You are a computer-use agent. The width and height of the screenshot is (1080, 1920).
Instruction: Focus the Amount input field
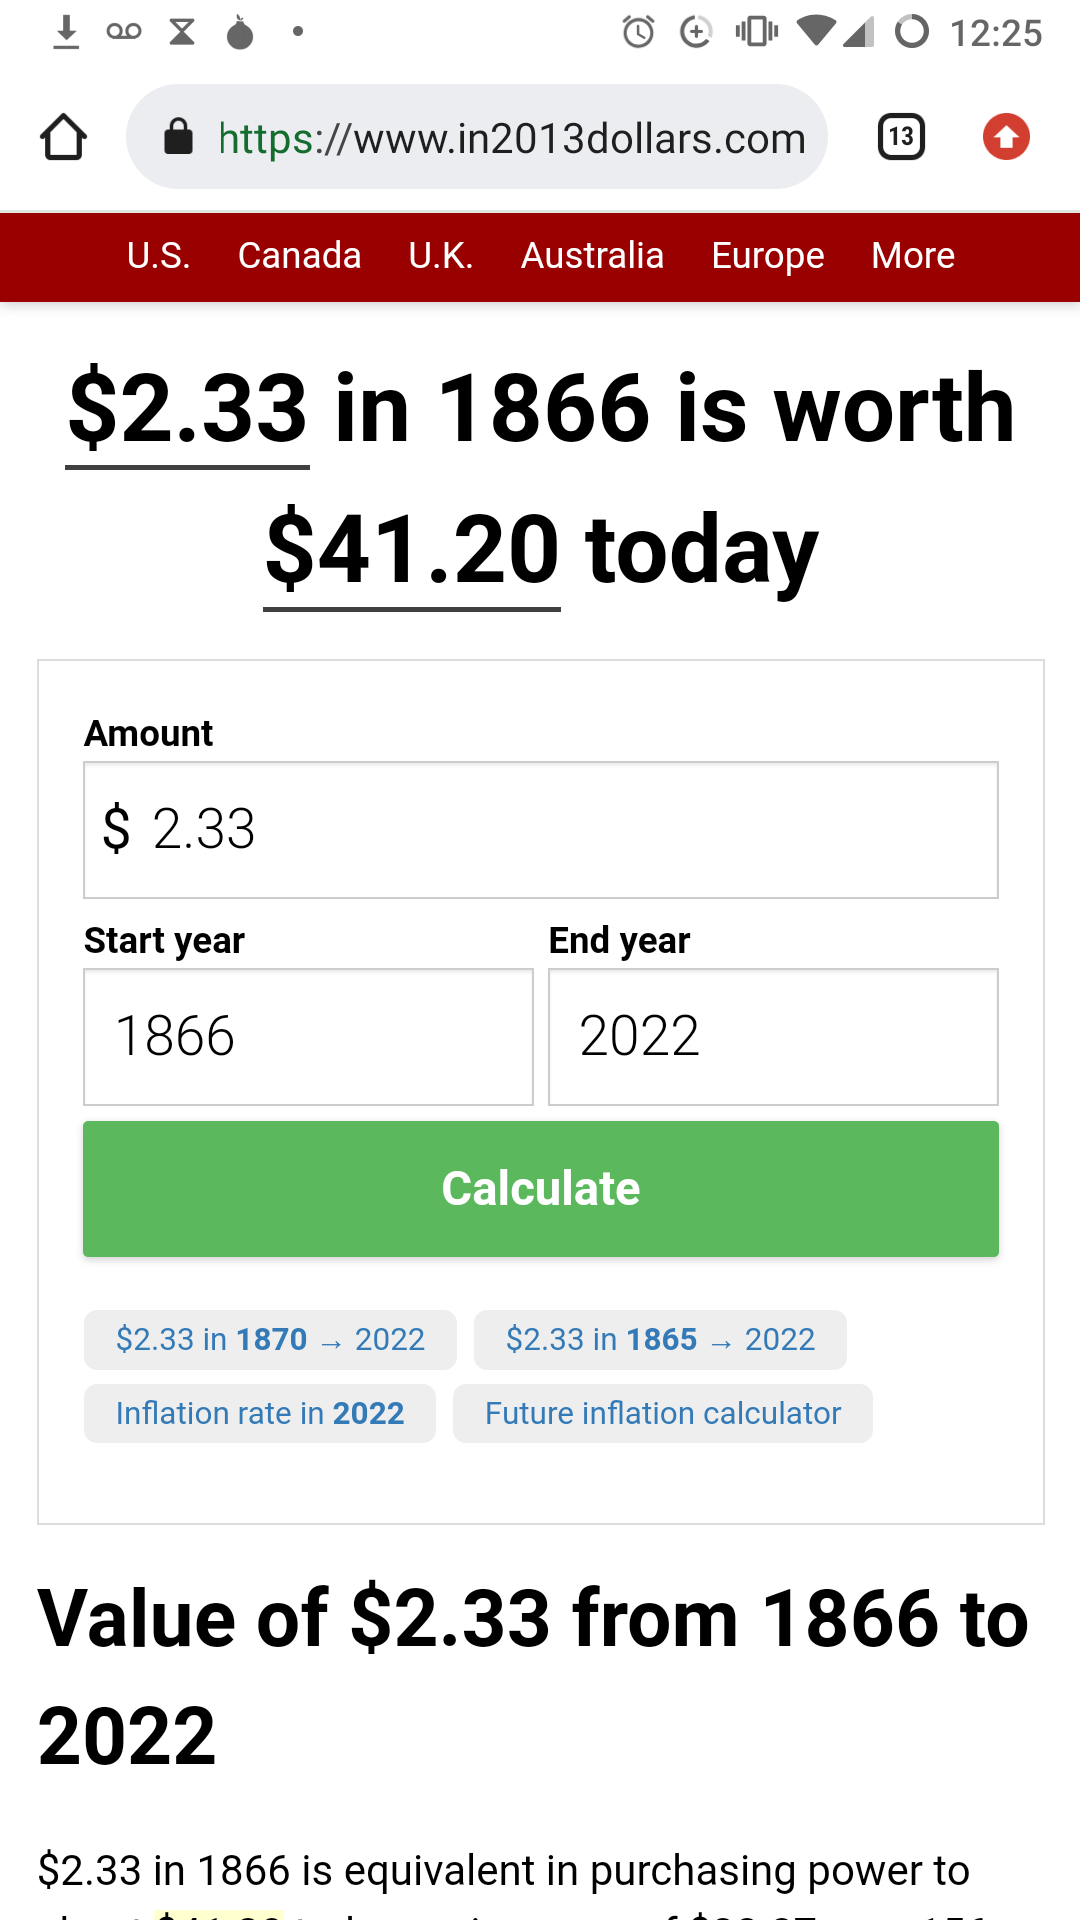pyautogui.click(x=541, y=830)
